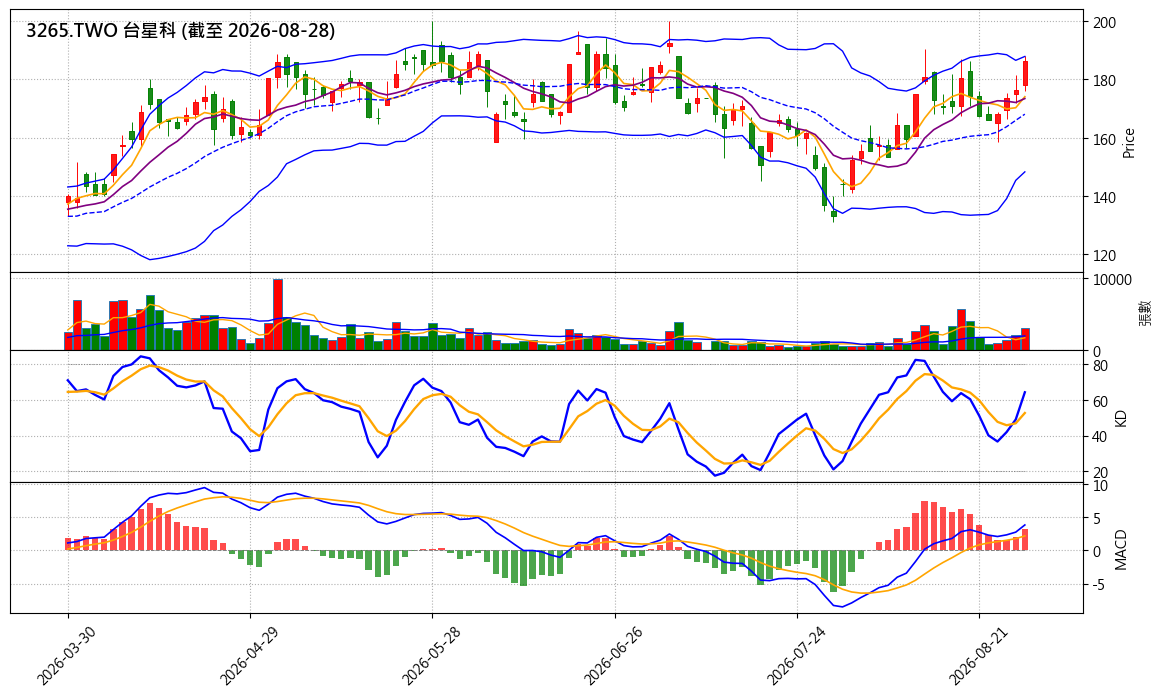This screenshot has width=1163, height=698.
Task: Click the 180 price tick label
Action: (1105, 81)
